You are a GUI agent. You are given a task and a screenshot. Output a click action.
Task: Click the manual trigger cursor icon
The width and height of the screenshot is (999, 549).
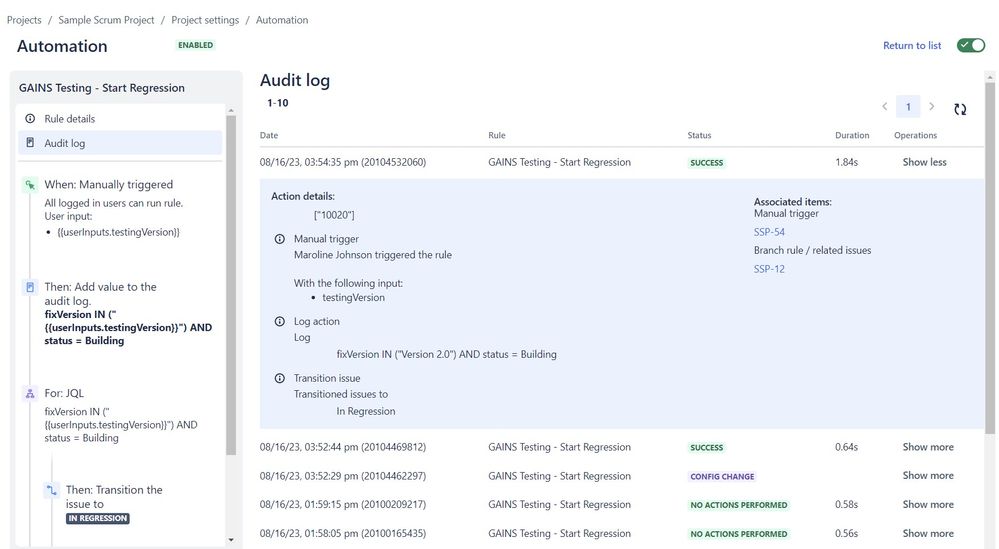(30, 185)
